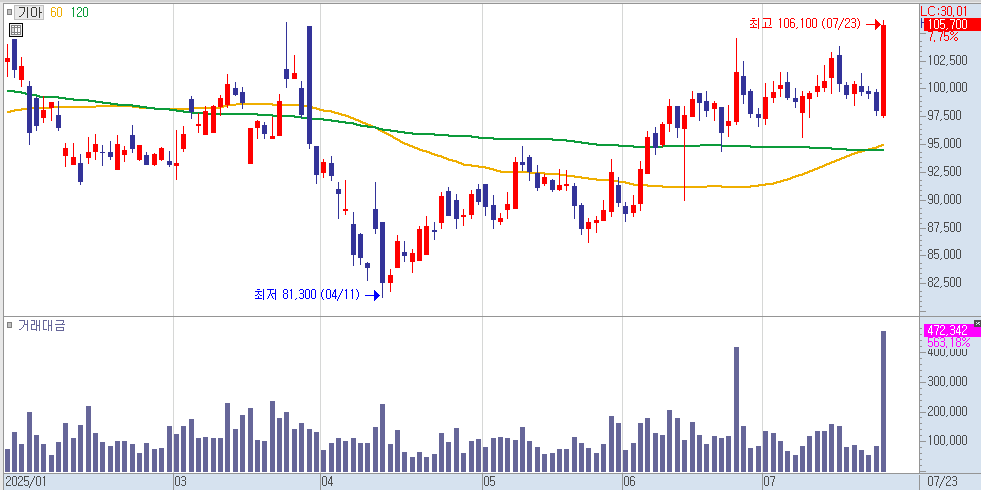Click the 최고 106,100 (07/23) annotation
981x490 pixels.
805,24
